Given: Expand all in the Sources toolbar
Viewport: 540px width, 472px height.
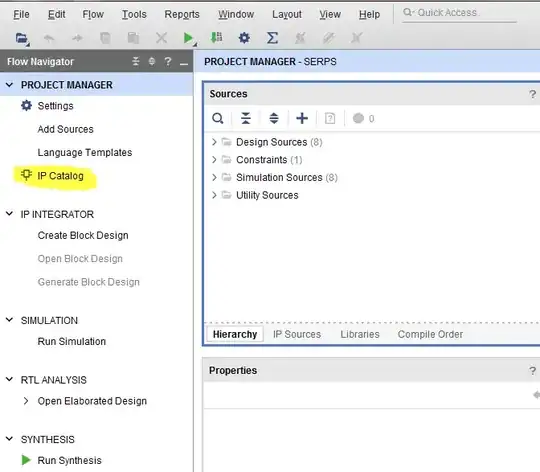Looking at the screenshot, I should click(274, 118).
